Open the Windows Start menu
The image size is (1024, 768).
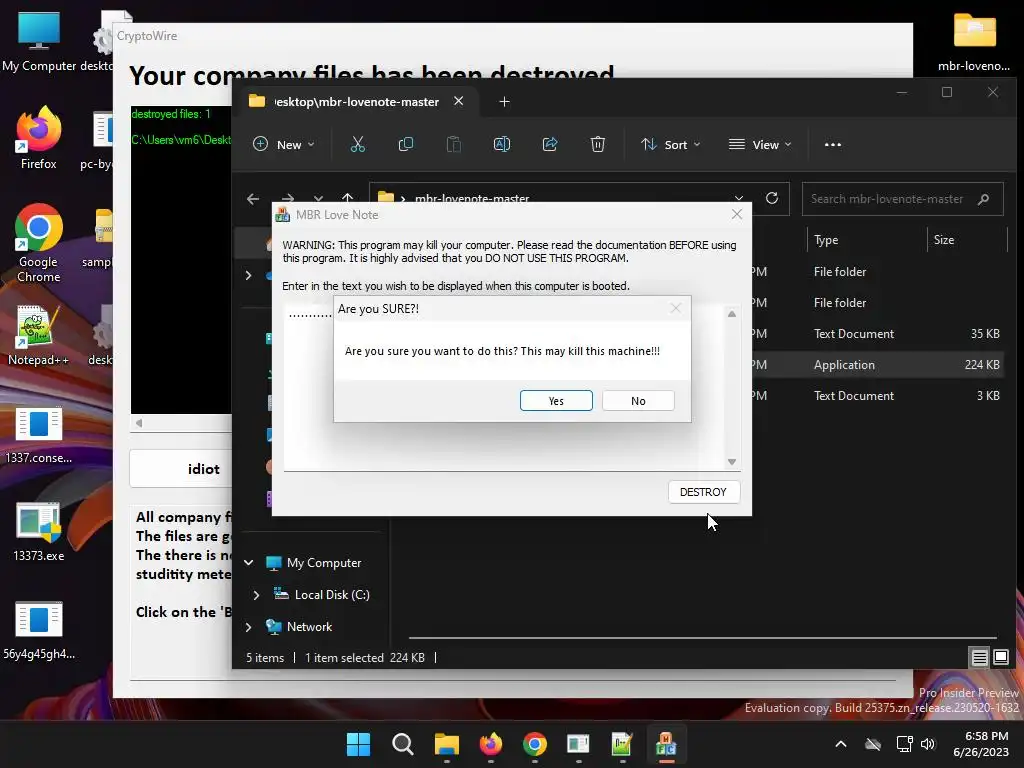click(358, 744)
